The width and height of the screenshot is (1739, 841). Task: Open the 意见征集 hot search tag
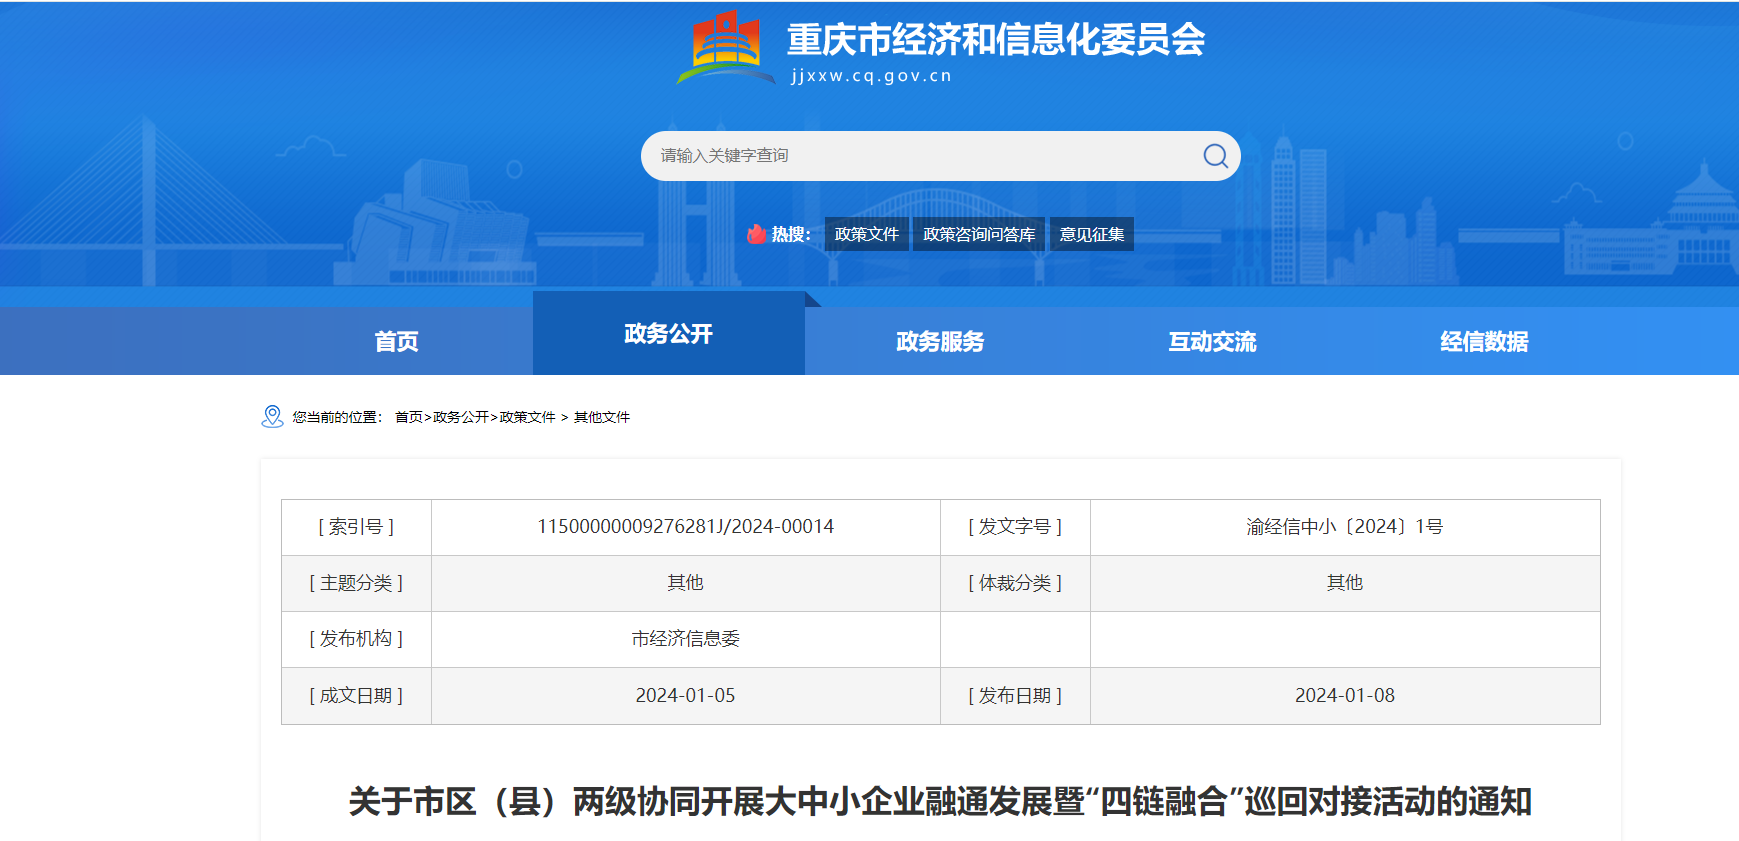[1091, 234]
